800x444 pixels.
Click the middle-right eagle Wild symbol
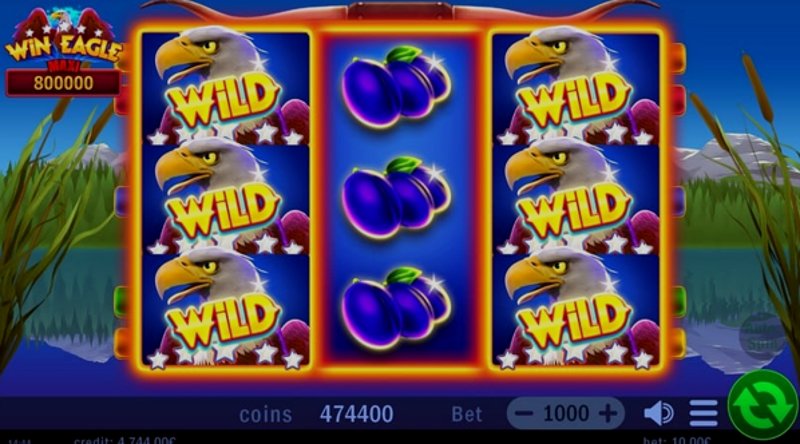tap(576, 199)
